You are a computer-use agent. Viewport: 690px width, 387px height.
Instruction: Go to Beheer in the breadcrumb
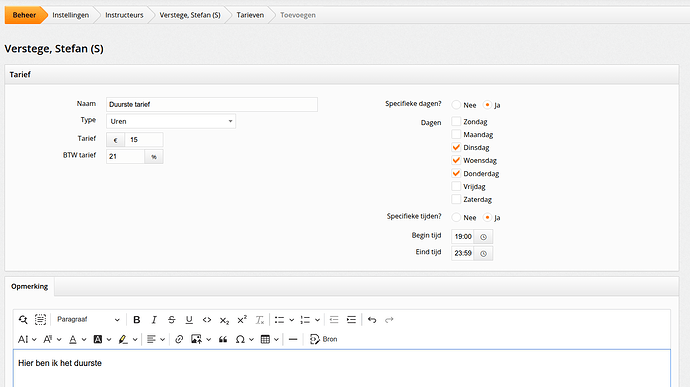[24, 15]
